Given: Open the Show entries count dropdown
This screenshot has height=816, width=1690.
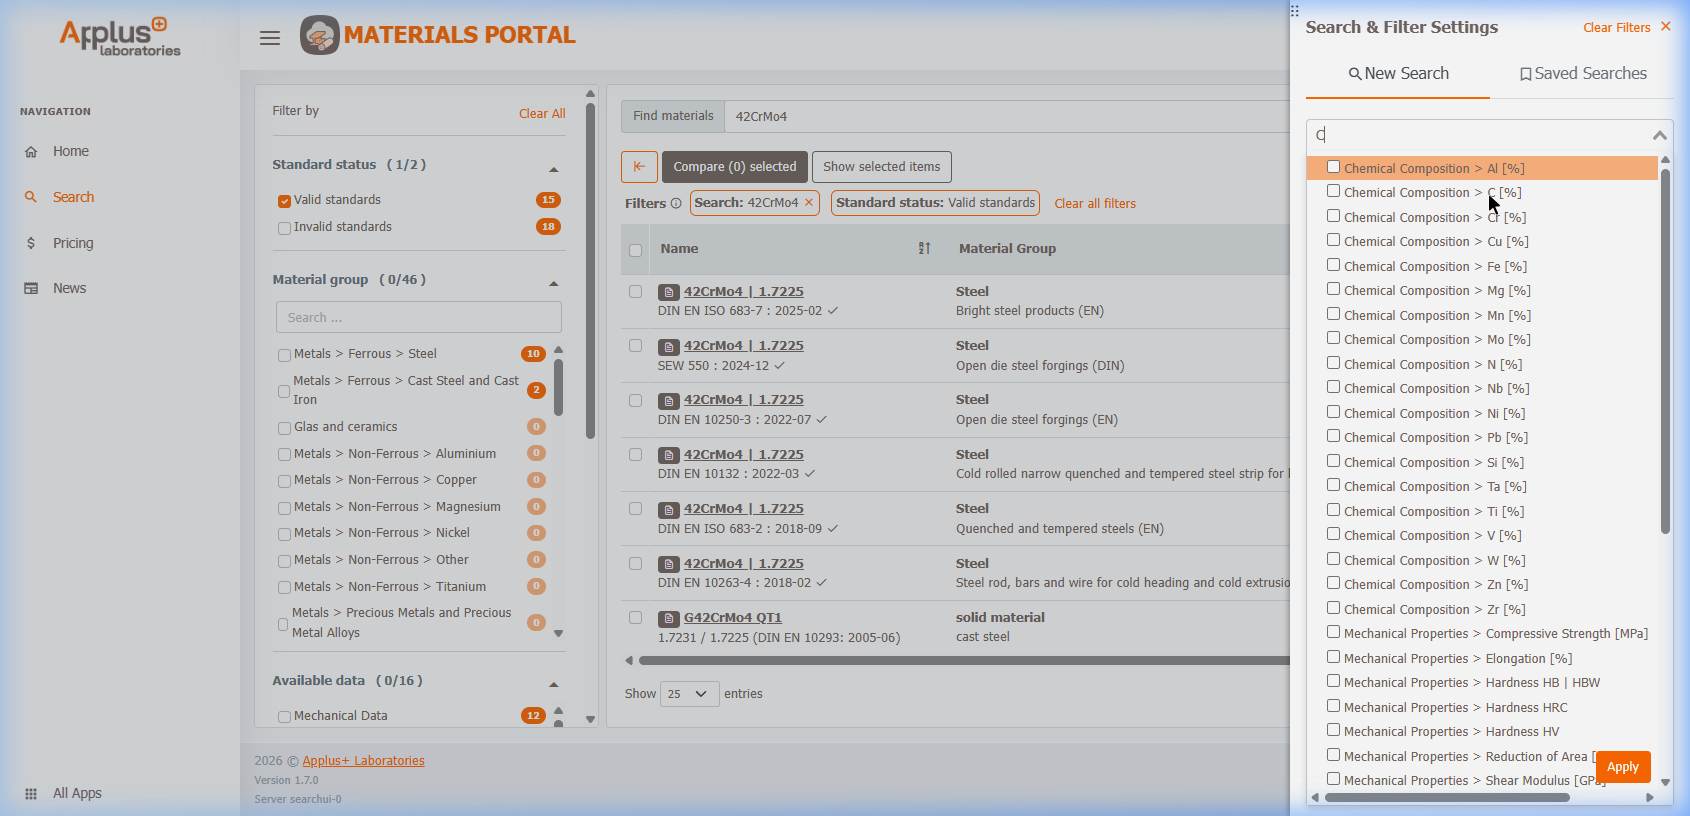Looking at the screenshot, I should 689,694.
